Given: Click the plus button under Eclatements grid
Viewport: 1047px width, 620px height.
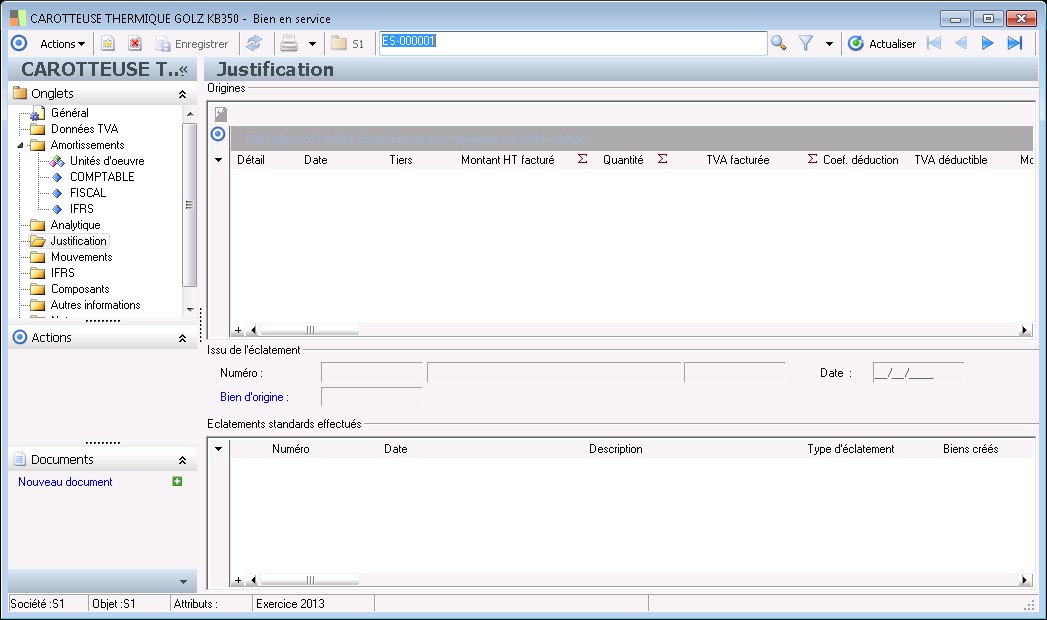Looking at the screenshot, I should [238, 581].
